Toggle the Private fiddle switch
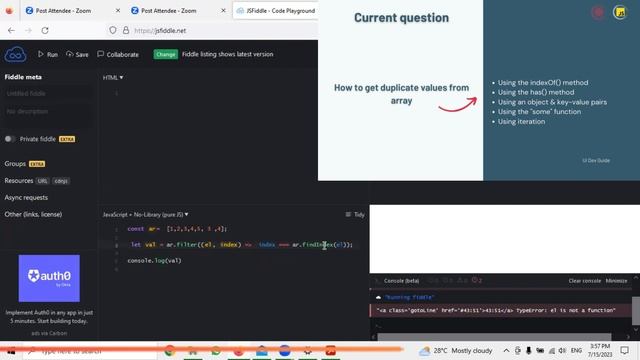This screenshot has height=360, width=640. (9, 139)
